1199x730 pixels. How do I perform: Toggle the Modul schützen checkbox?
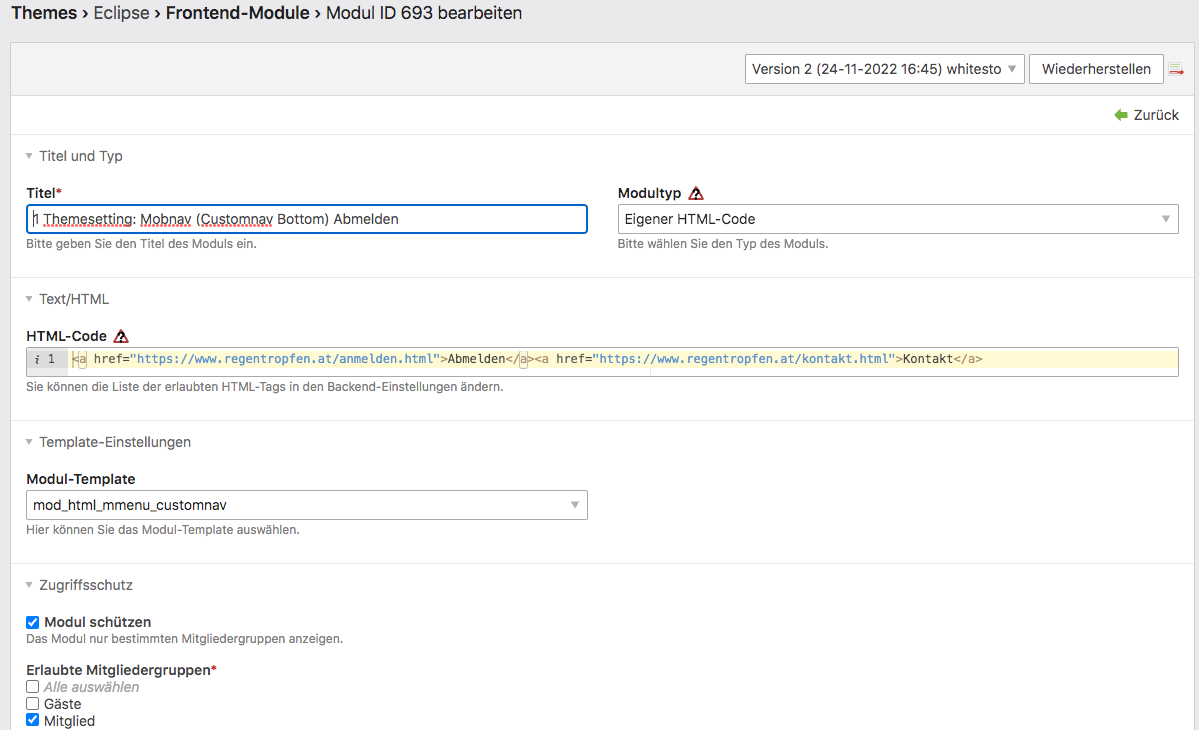(x=32, y=622)
